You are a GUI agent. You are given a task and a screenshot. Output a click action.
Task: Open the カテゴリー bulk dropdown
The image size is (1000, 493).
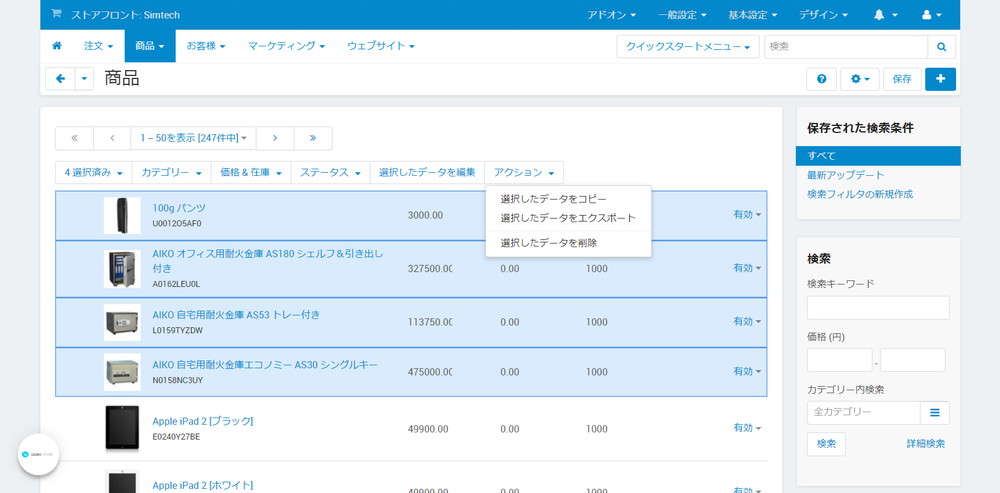pos(172,173)
